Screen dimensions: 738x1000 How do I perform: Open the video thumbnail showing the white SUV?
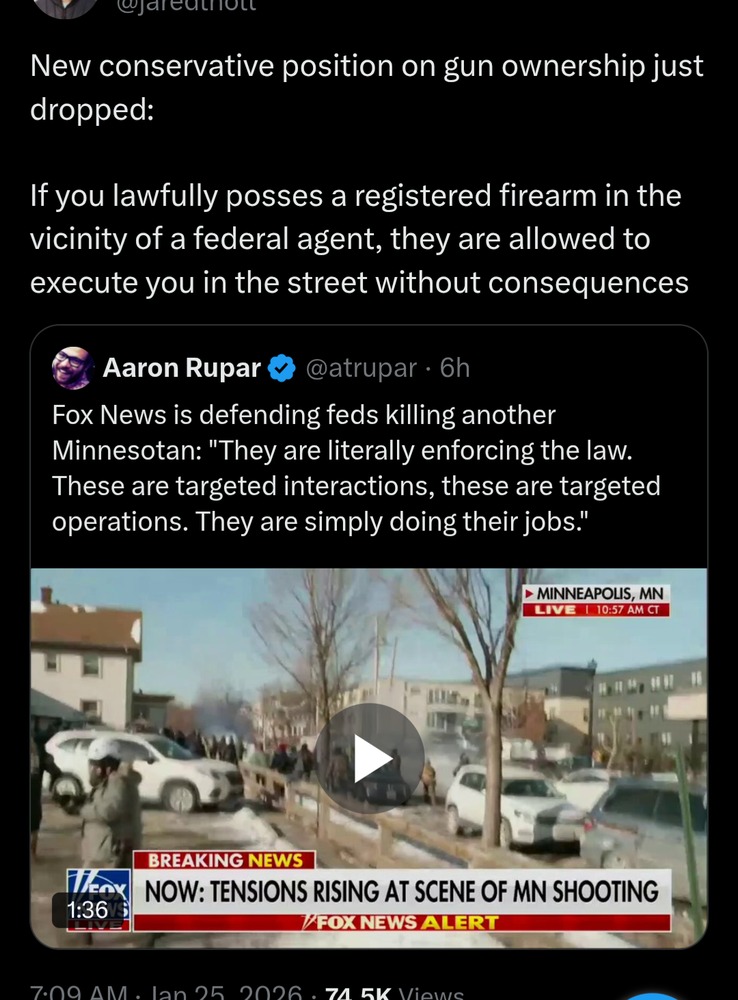[x=369, y=758]
